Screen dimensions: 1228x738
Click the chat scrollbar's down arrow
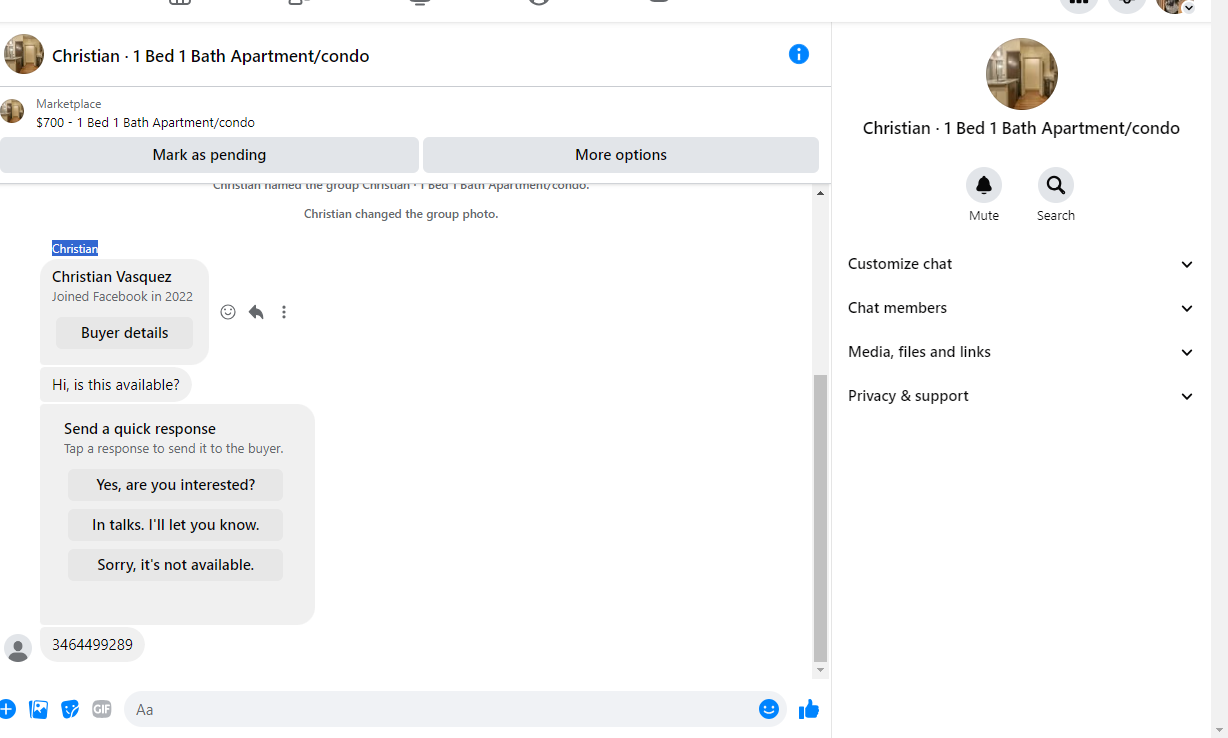820,670
